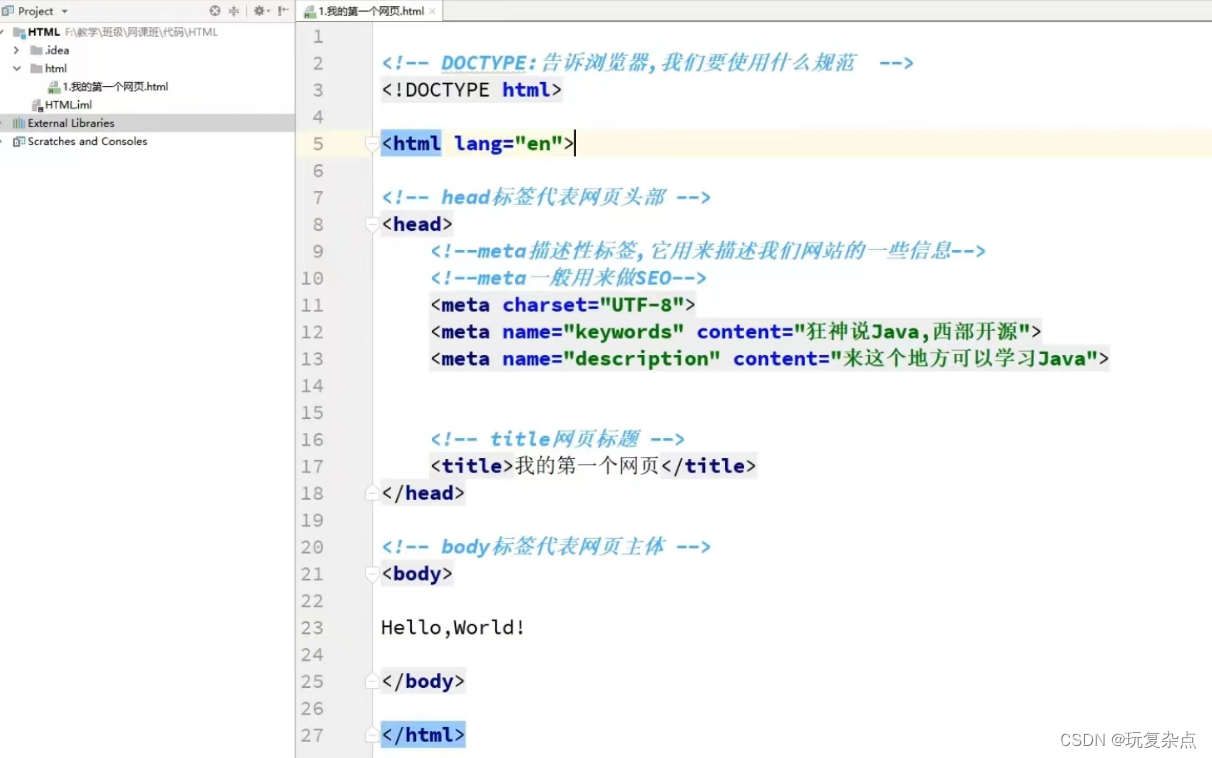Click the file icon on the editor tab
This screenshot has width=1212, height=758.
coord(310,11)
